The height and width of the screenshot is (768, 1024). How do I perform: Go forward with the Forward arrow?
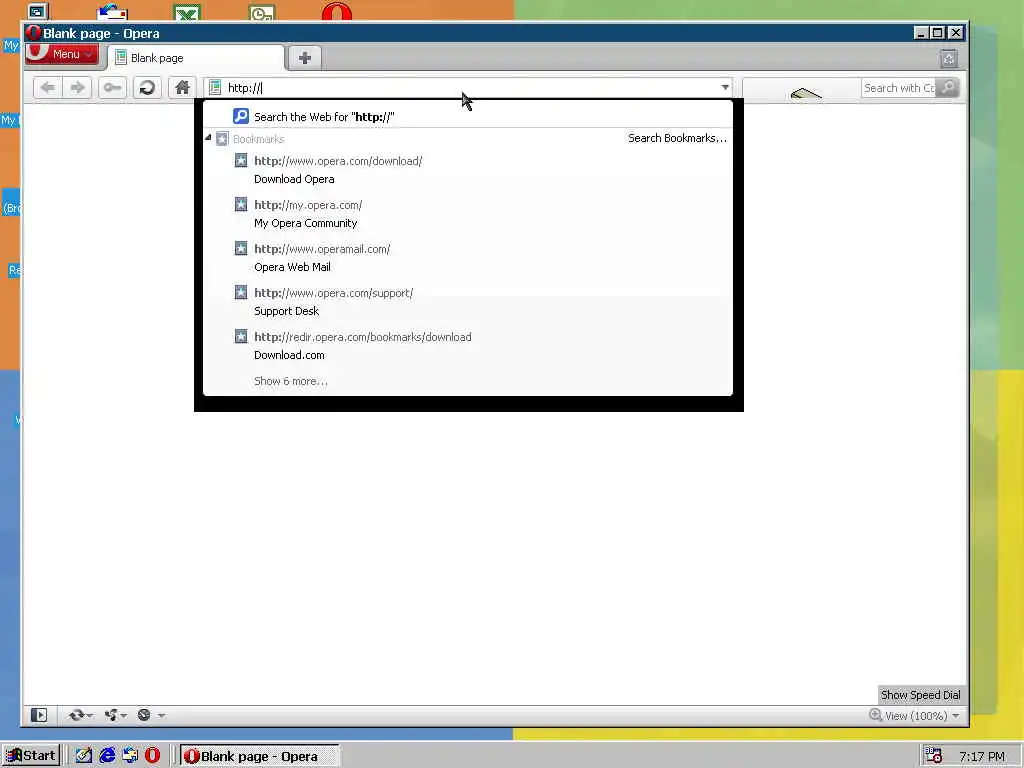tap(77, 88)
